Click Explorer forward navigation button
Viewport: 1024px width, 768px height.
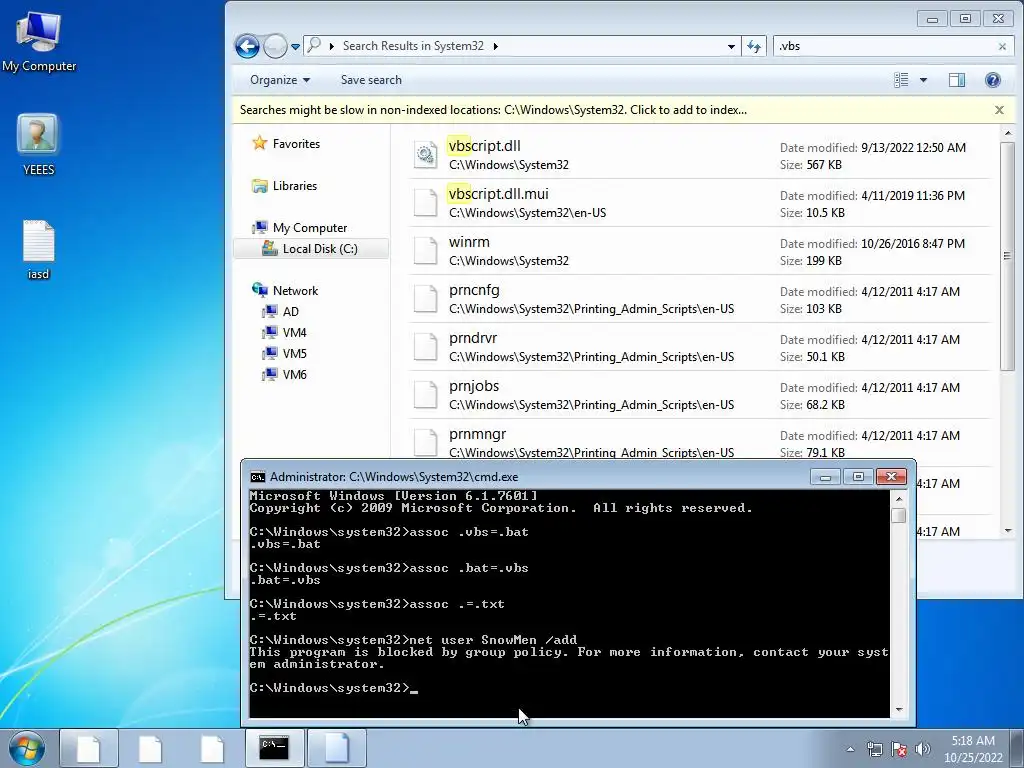(x=275, y=46)
